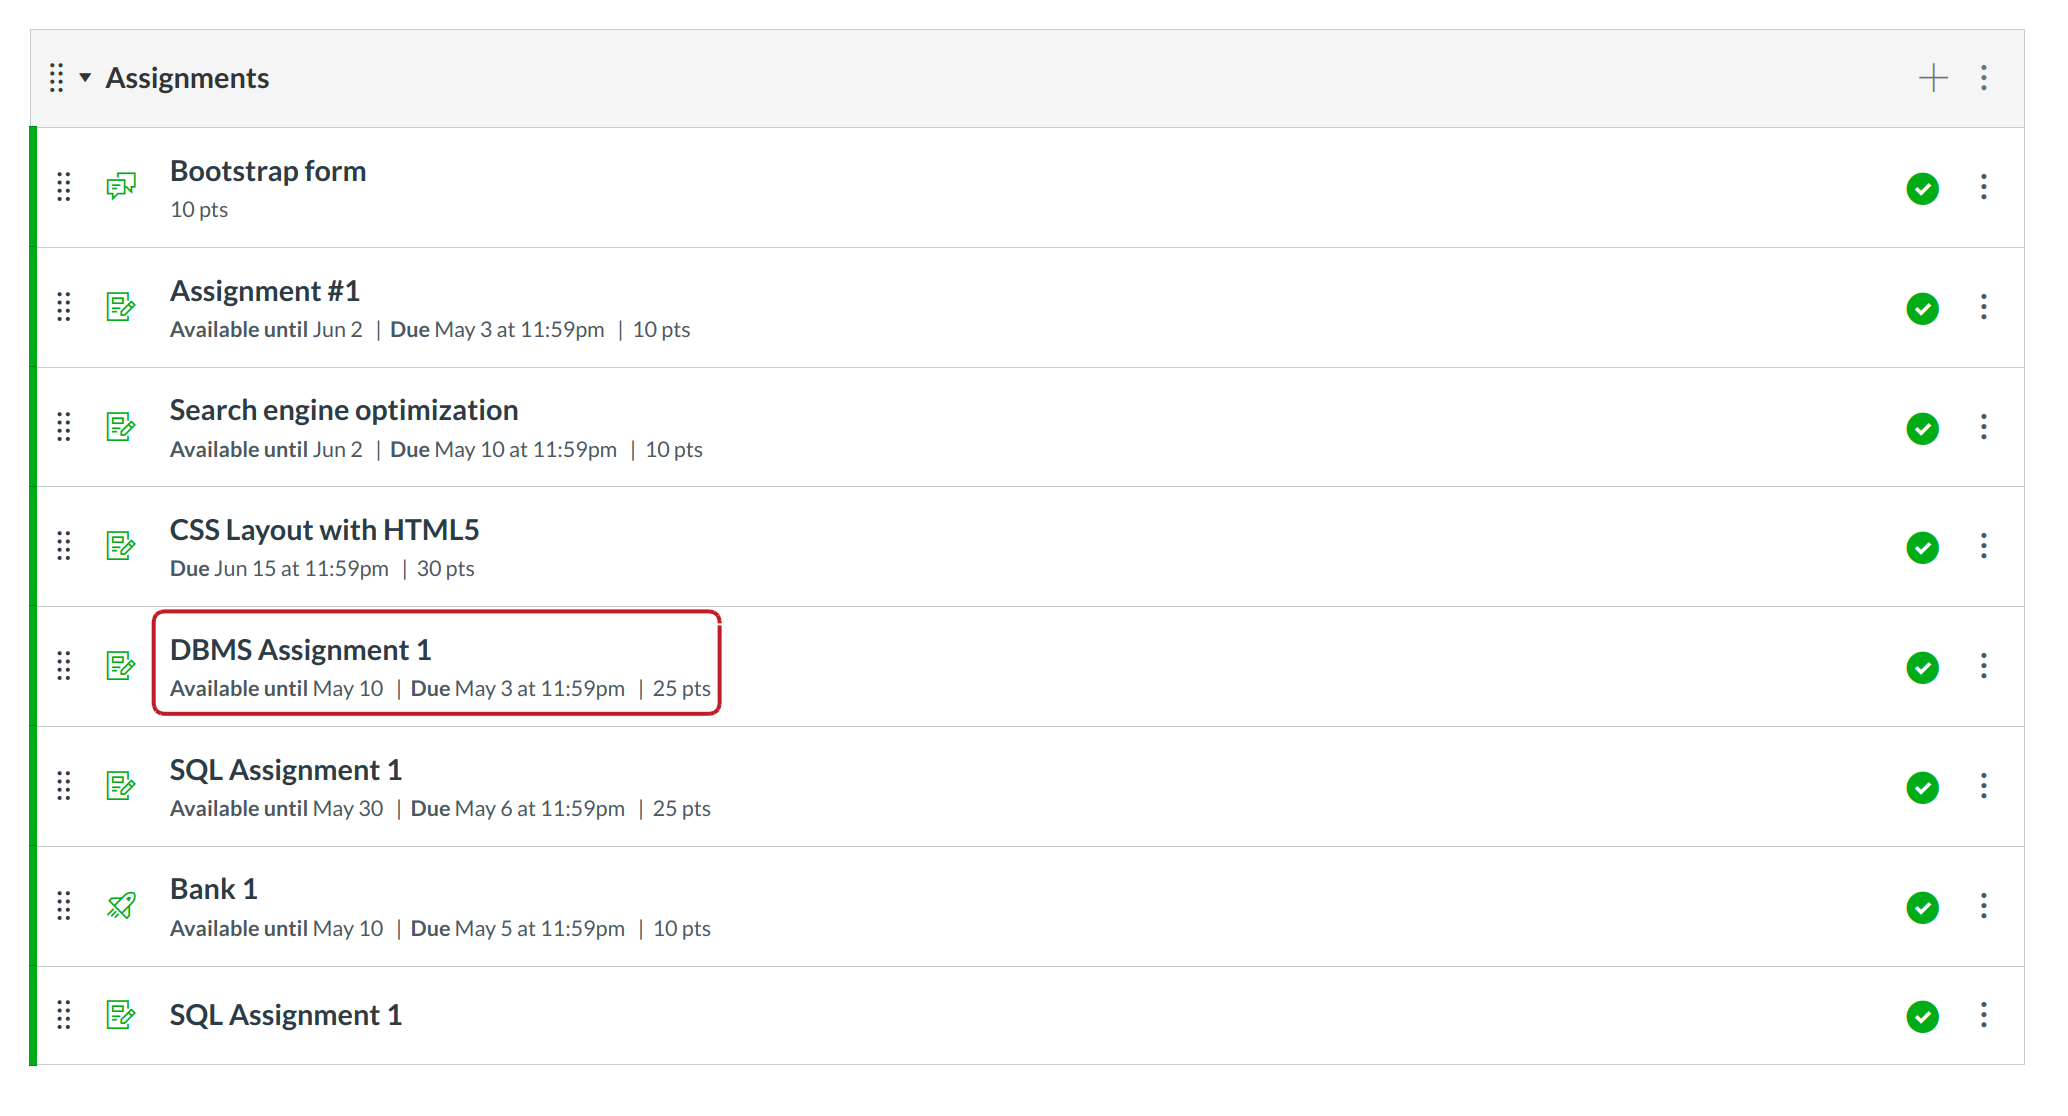Grab the drag handle for Bootstrap form
The width and height of the screenshot is (2068, 1116).
coord(64,187)
